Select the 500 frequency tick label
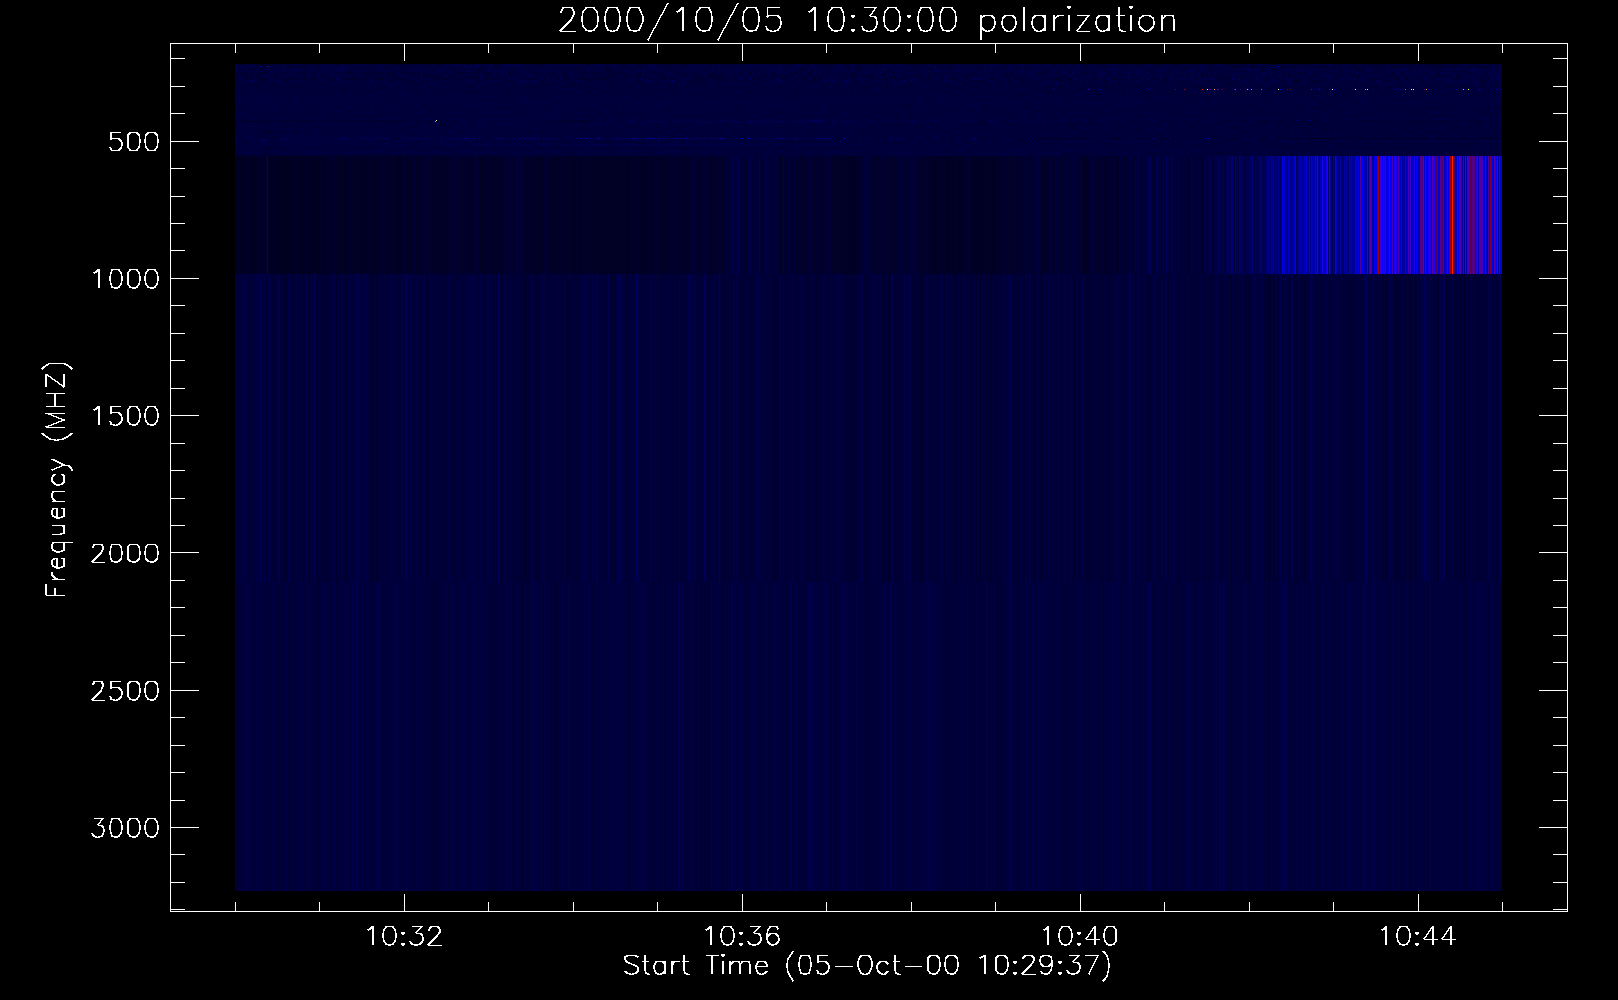This screenshot has width=1618, height=1000. click(133, 142)
